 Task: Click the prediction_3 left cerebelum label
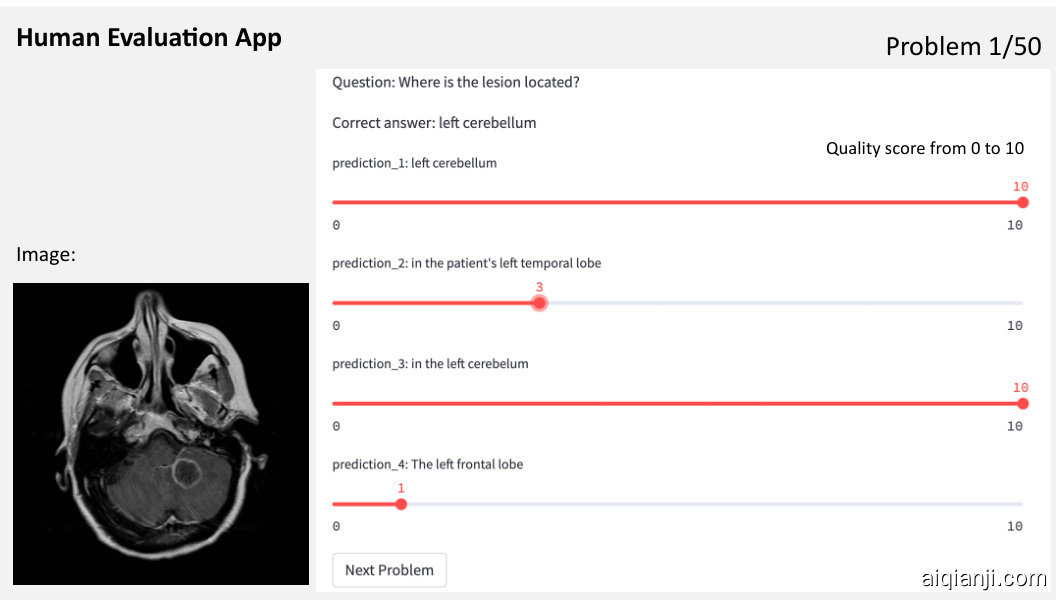(x=430, y=364)
